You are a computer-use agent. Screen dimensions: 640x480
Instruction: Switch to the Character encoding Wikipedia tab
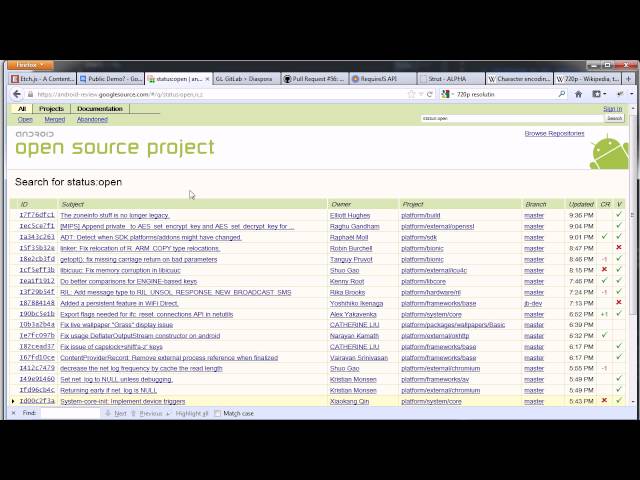tap(519, 79)
